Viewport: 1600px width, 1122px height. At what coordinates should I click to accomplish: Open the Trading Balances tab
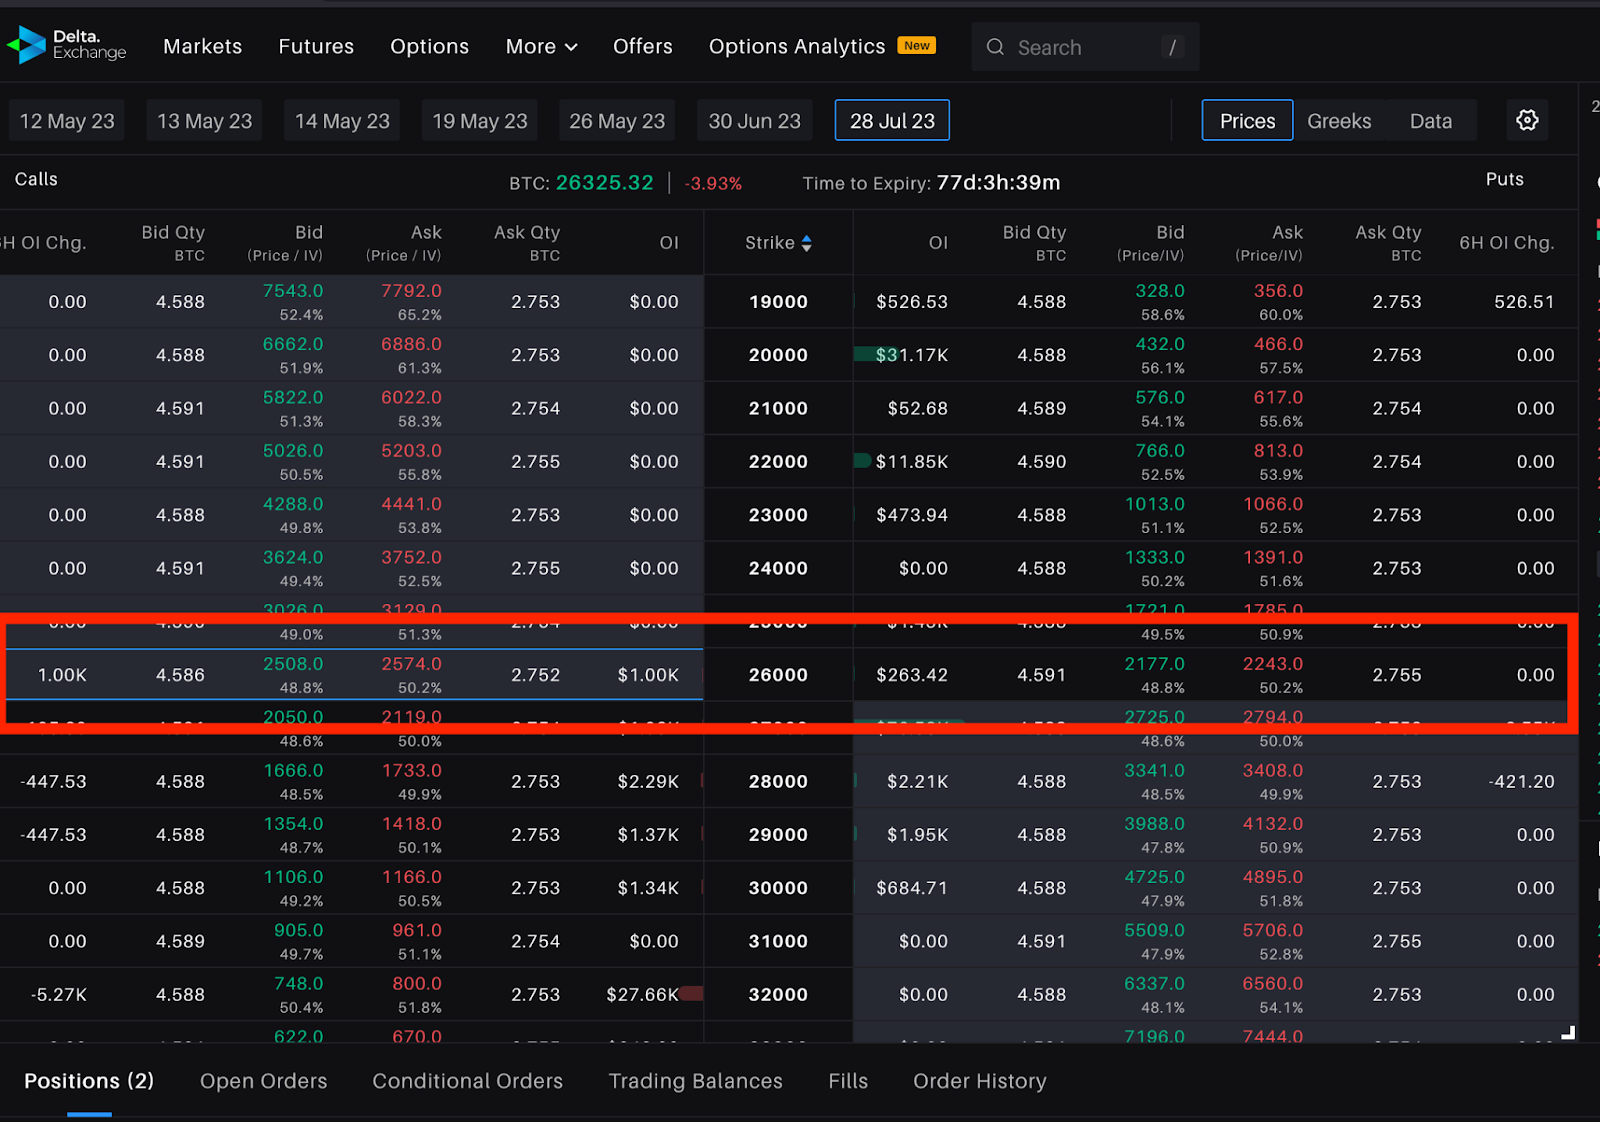point(695,1081)
